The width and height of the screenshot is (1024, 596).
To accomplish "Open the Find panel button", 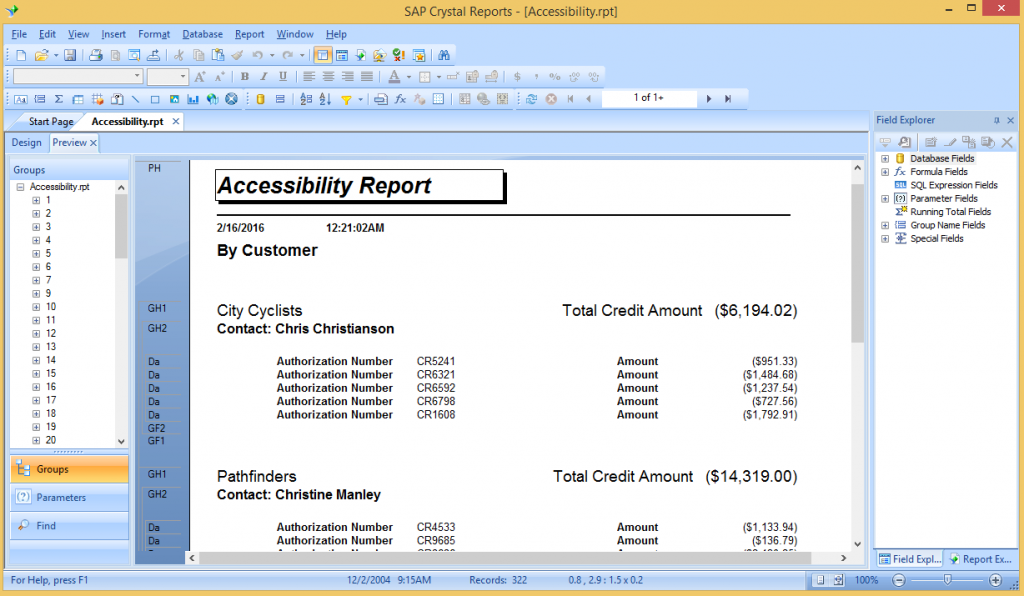I will click(69, 525).
